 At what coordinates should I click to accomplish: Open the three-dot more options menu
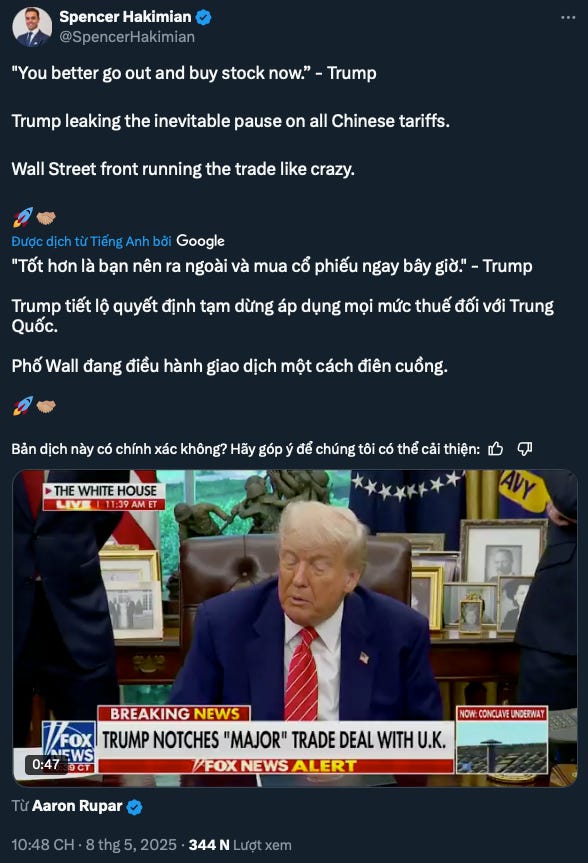tap(568, 18)
